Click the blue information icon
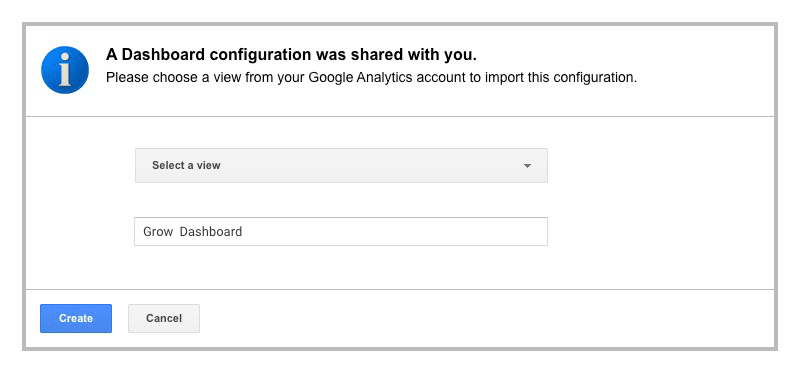Screen dimensions: 802x373 click(65, 70)
